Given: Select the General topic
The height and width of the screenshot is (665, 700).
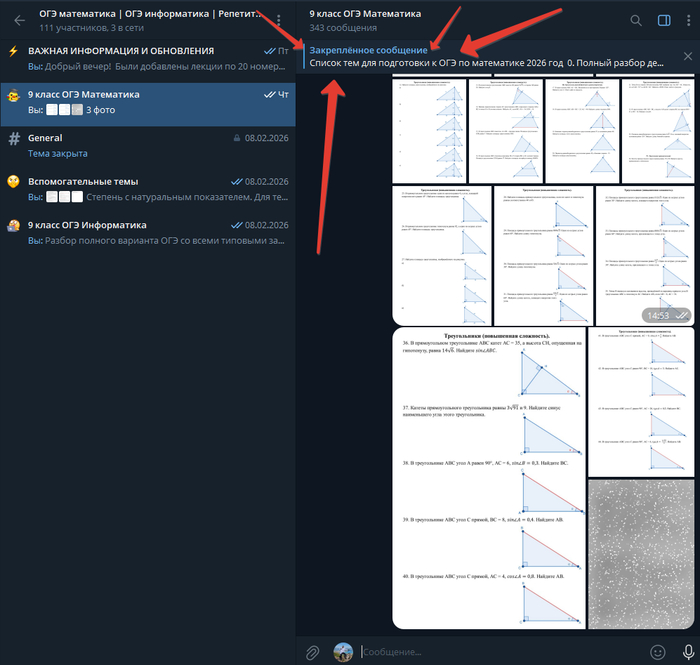Looking at the screenshot, I should point(148,145).
